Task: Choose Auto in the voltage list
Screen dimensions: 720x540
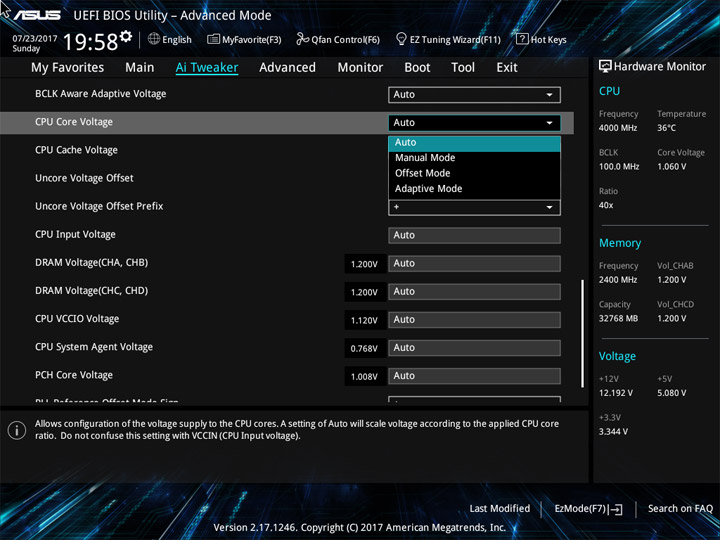Action: (x=474, y=143)
